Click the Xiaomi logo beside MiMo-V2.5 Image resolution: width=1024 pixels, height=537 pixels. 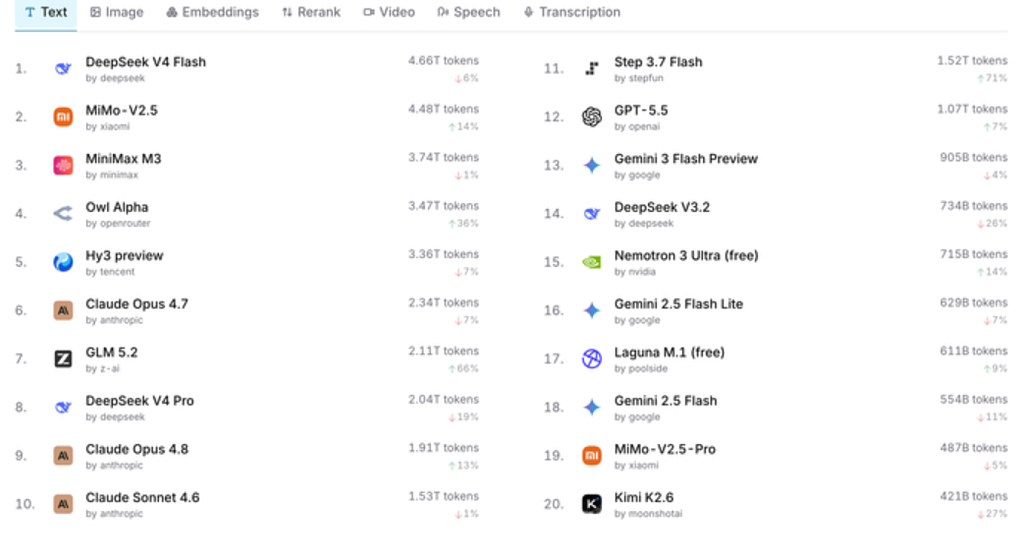pyautogui.click(x=63, y=117)
